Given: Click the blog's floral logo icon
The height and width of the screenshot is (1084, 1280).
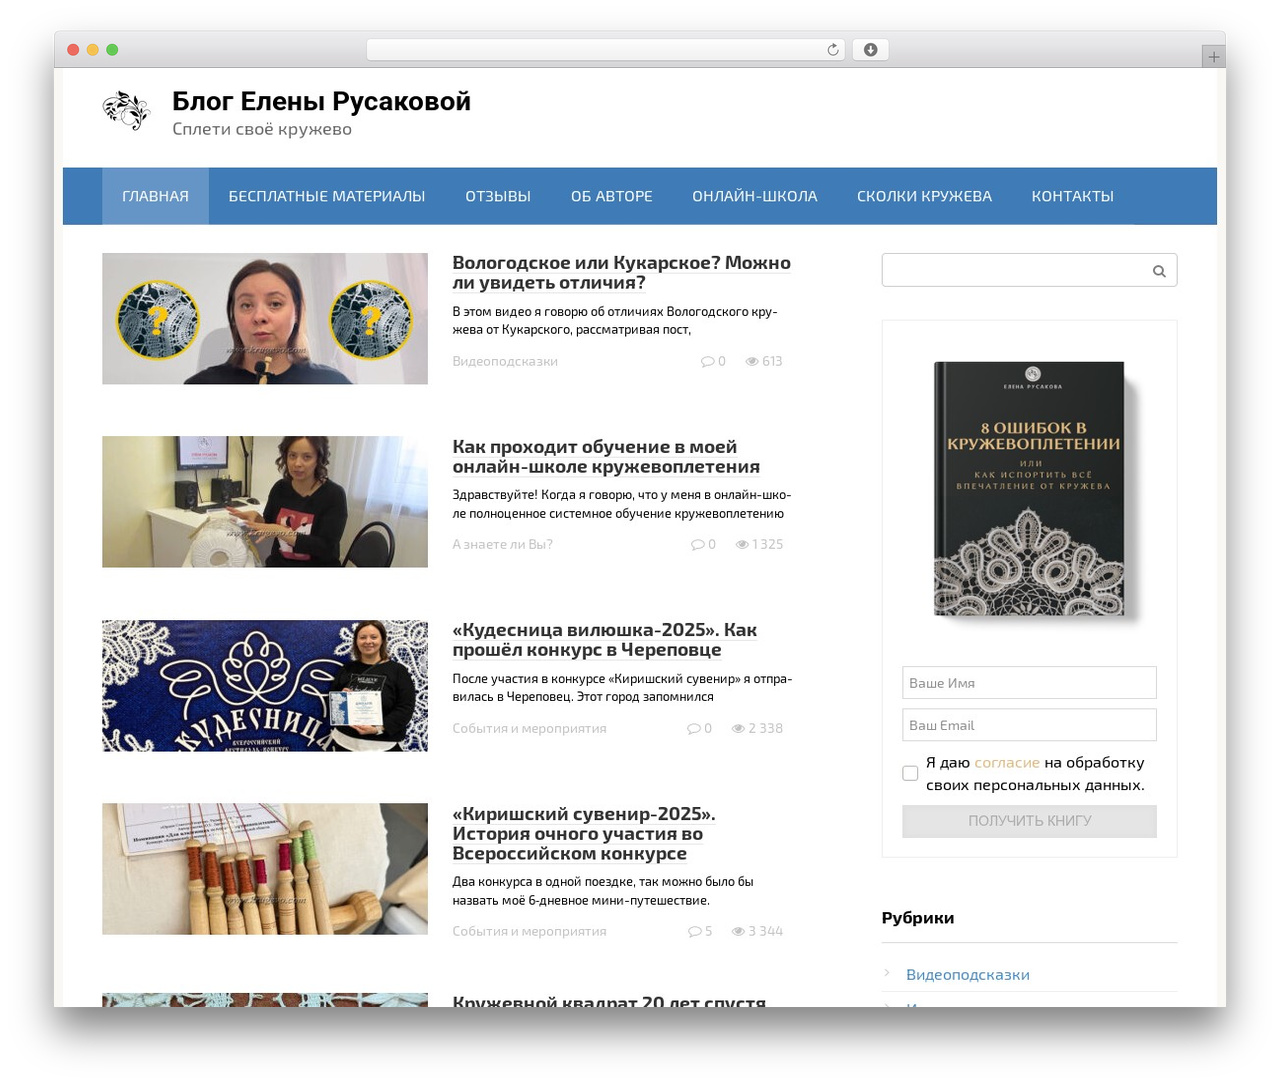Looking at the screenshot, I should point(126,110).
